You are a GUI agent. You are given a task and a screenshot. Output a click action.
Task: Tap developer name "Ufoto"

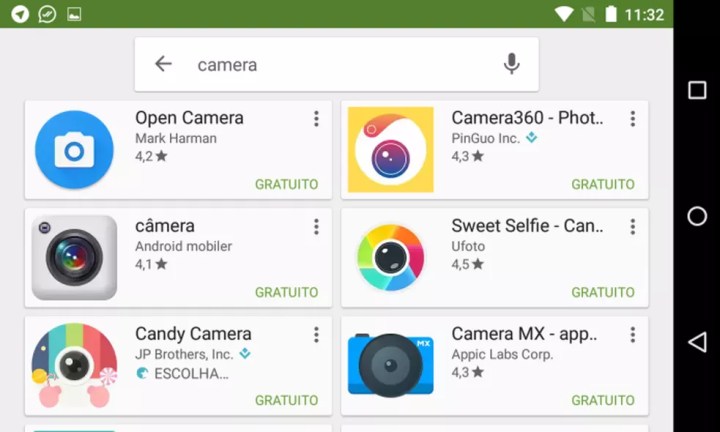[468, 246]
